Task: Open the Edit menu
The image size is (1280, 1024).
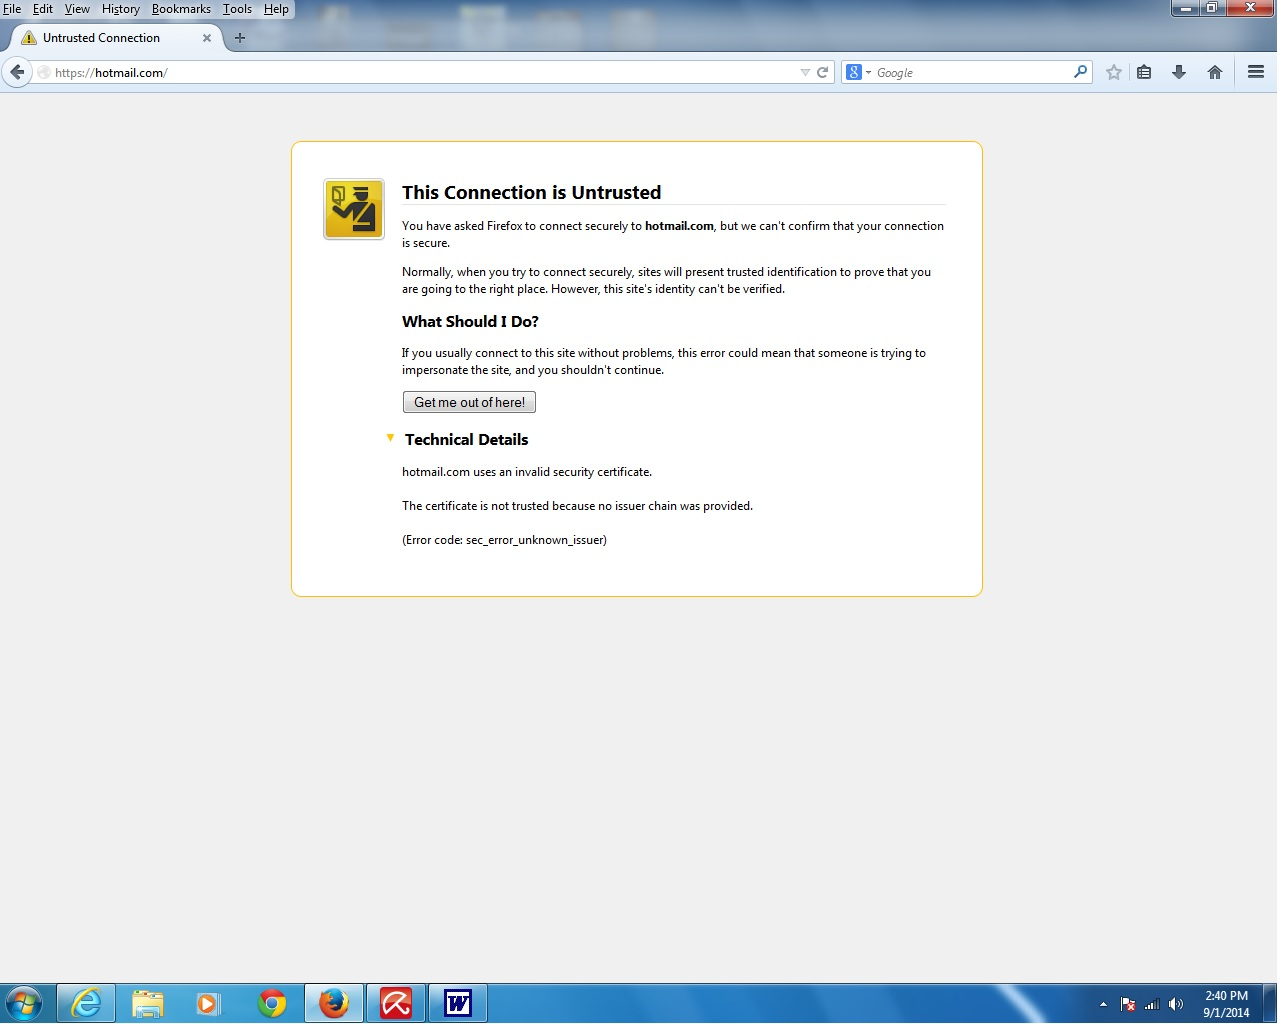Action: (x=43, y=9)
